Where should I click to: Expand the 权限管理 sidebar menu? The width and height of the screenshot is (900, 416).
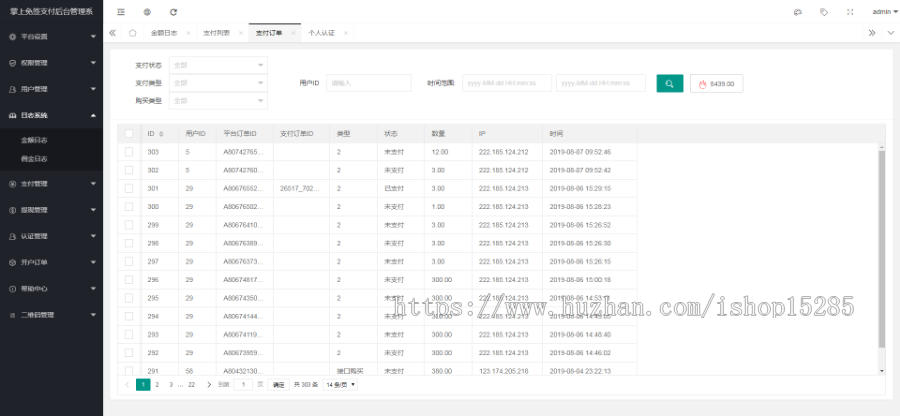click(x=52, y=63)
